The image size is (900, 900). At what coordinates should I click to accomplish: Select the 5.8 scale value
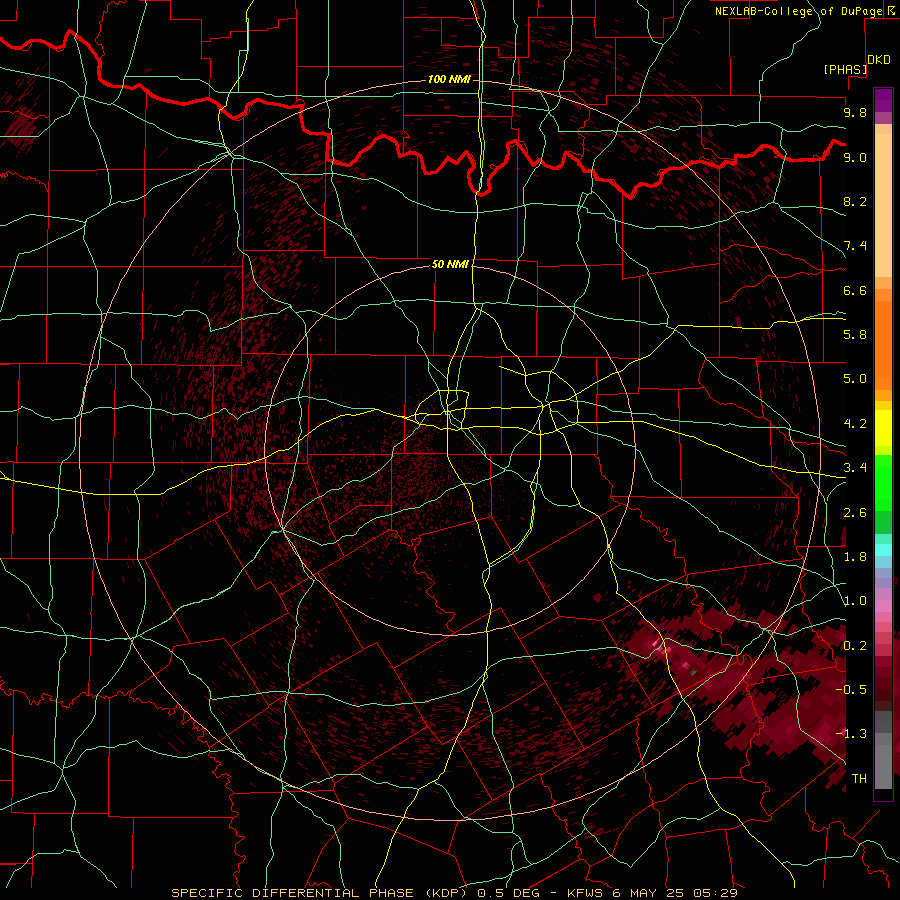[x=855, y=334]
